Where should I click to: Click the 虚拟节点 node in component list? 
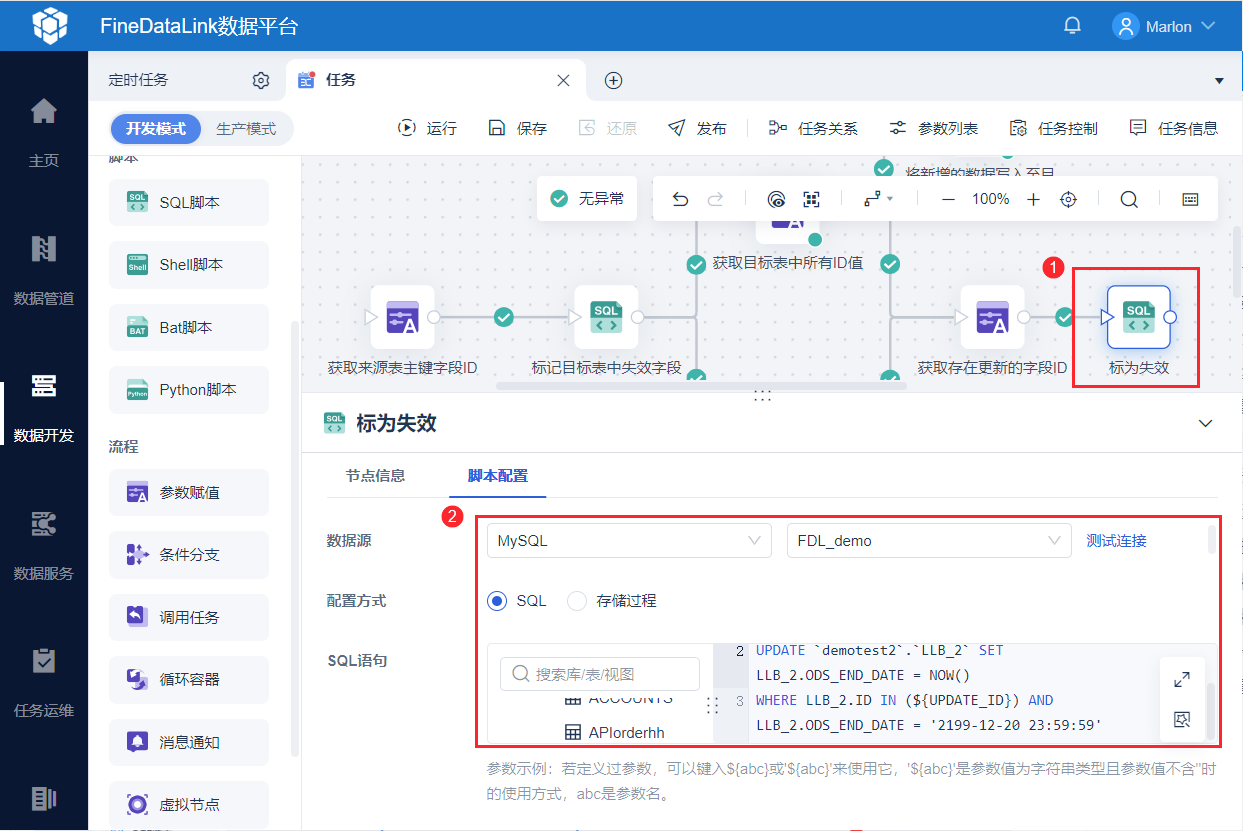[189, 805]
